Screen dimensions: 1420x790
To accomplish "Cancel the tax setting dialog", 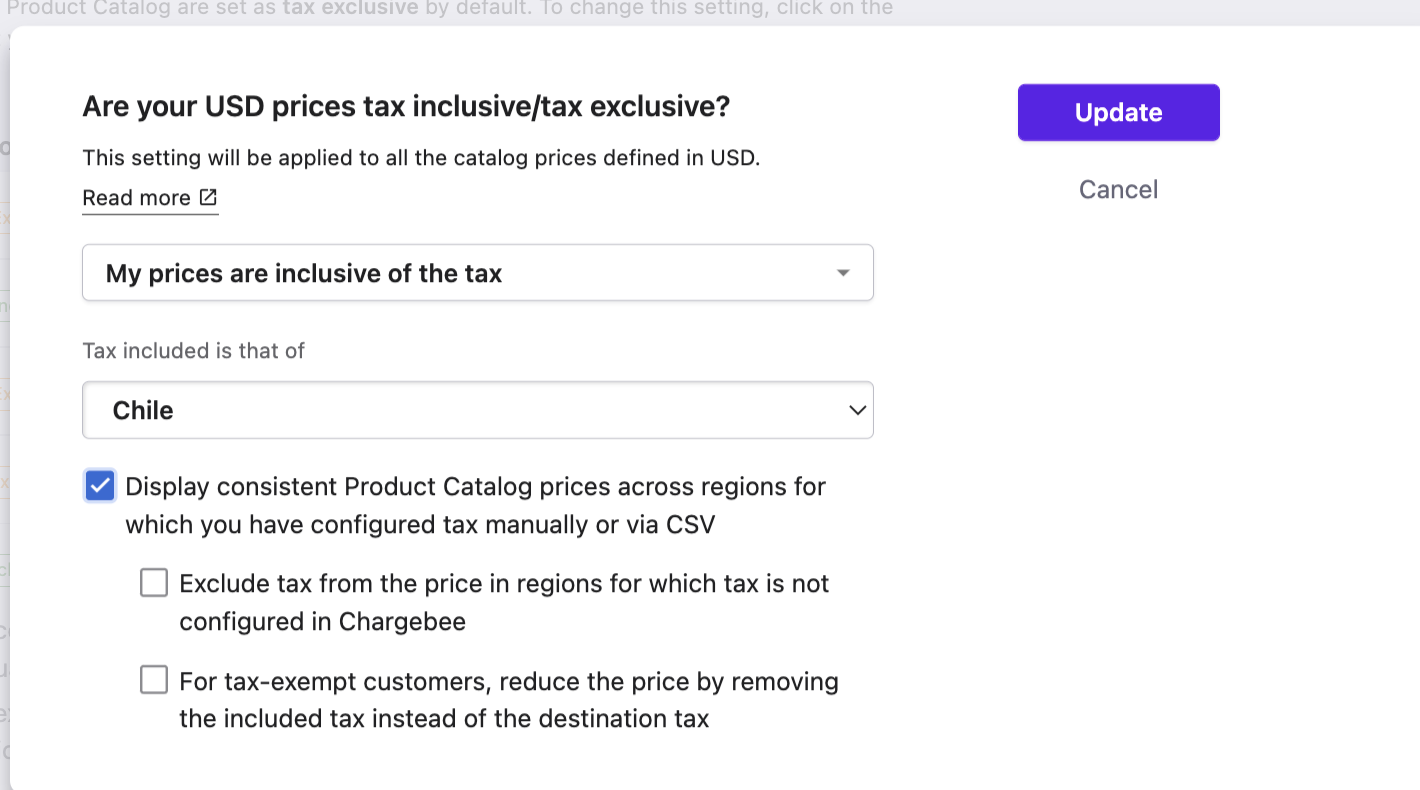I will tap(1118, 189).
